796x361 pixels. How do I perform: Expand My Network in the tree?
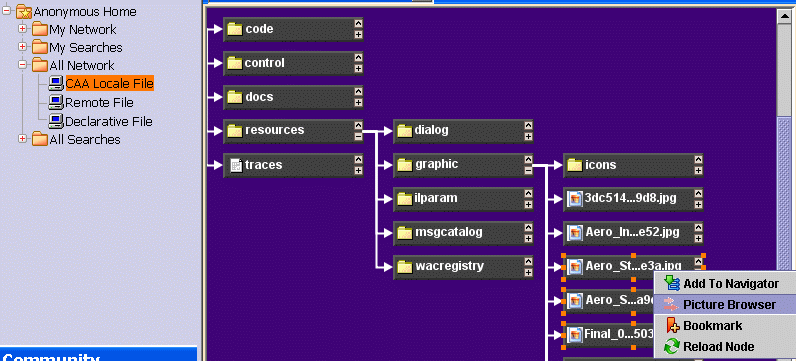pyautogui.click(x=22, y=29)
